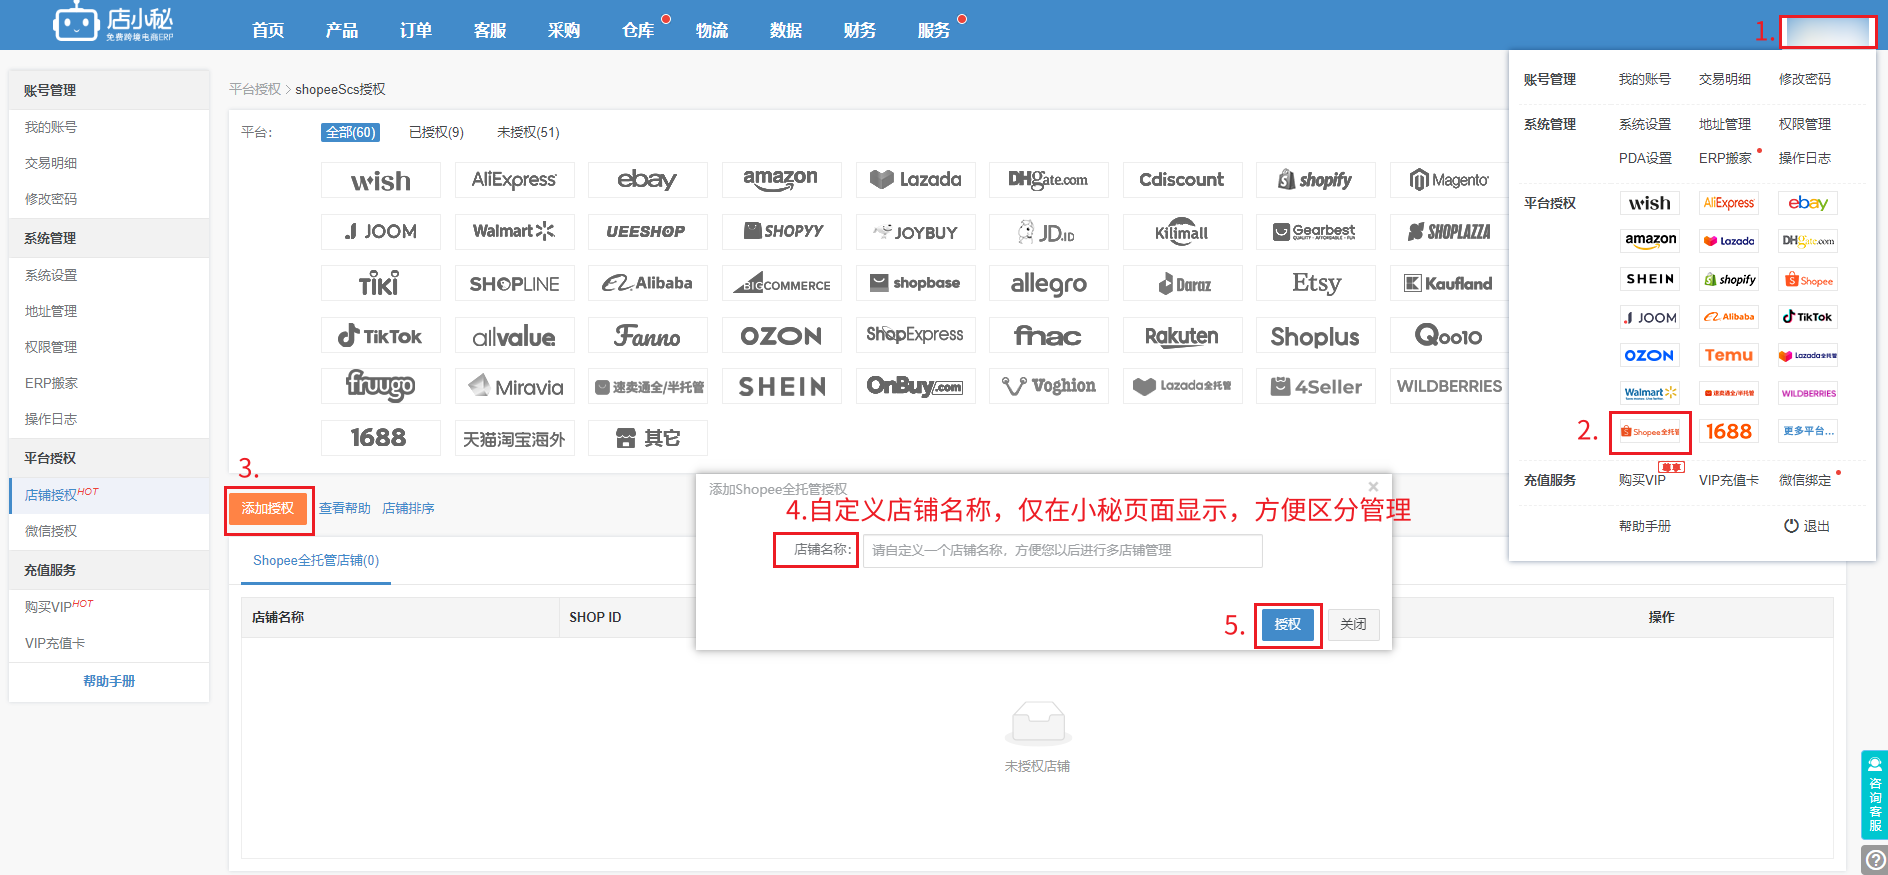Pick the shopify platform tile in the grid
Image resolution: width=1888 pixels, height=875 pixels.
(x=1315, y=180)
